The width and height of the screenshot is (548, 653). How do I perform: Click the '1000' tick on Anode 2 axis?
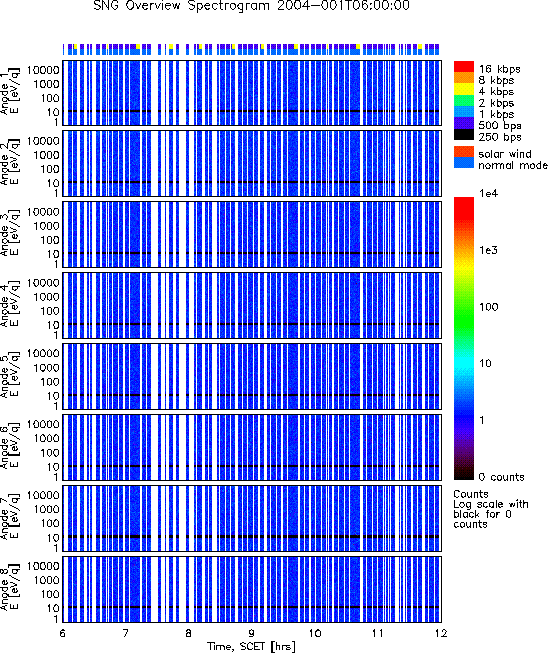pos(47,155)
